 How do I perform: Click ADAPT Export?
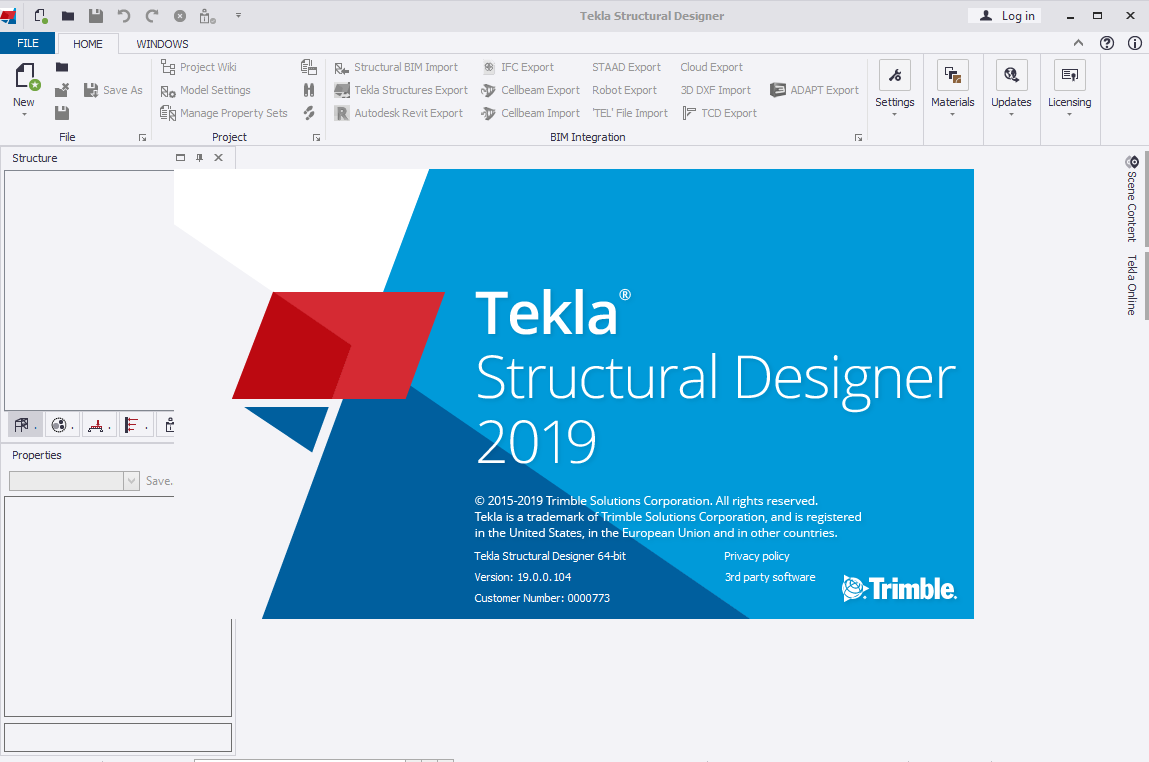tap(814, 90)
